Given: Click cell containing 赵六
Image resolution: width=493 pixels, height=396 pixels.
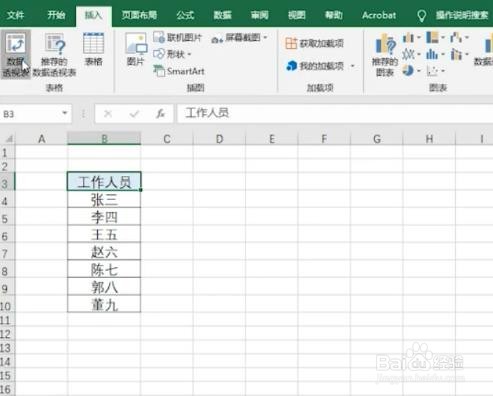Looking at the screenshot, I should [104, 252].
